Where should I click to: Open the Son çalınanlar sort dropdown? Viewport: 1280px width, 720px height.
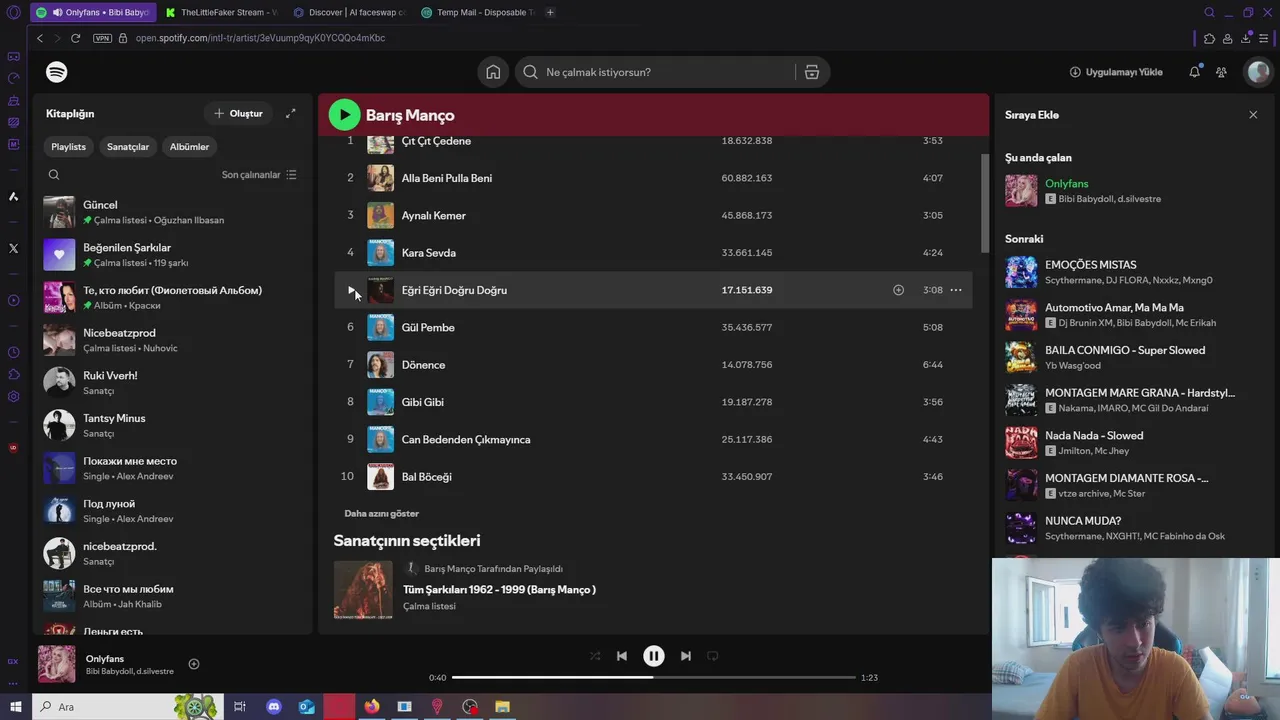(x=259, y=174)
